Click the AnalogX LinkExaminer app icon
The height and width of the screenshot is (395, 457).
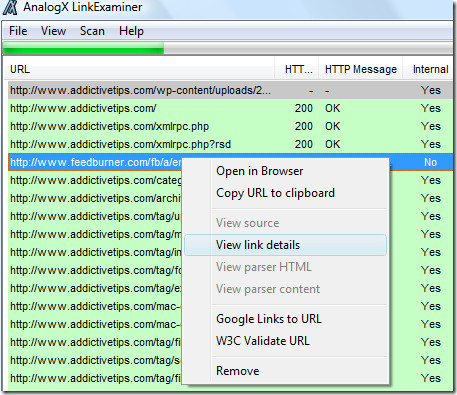pyautogui.click(x=10, y=7)
